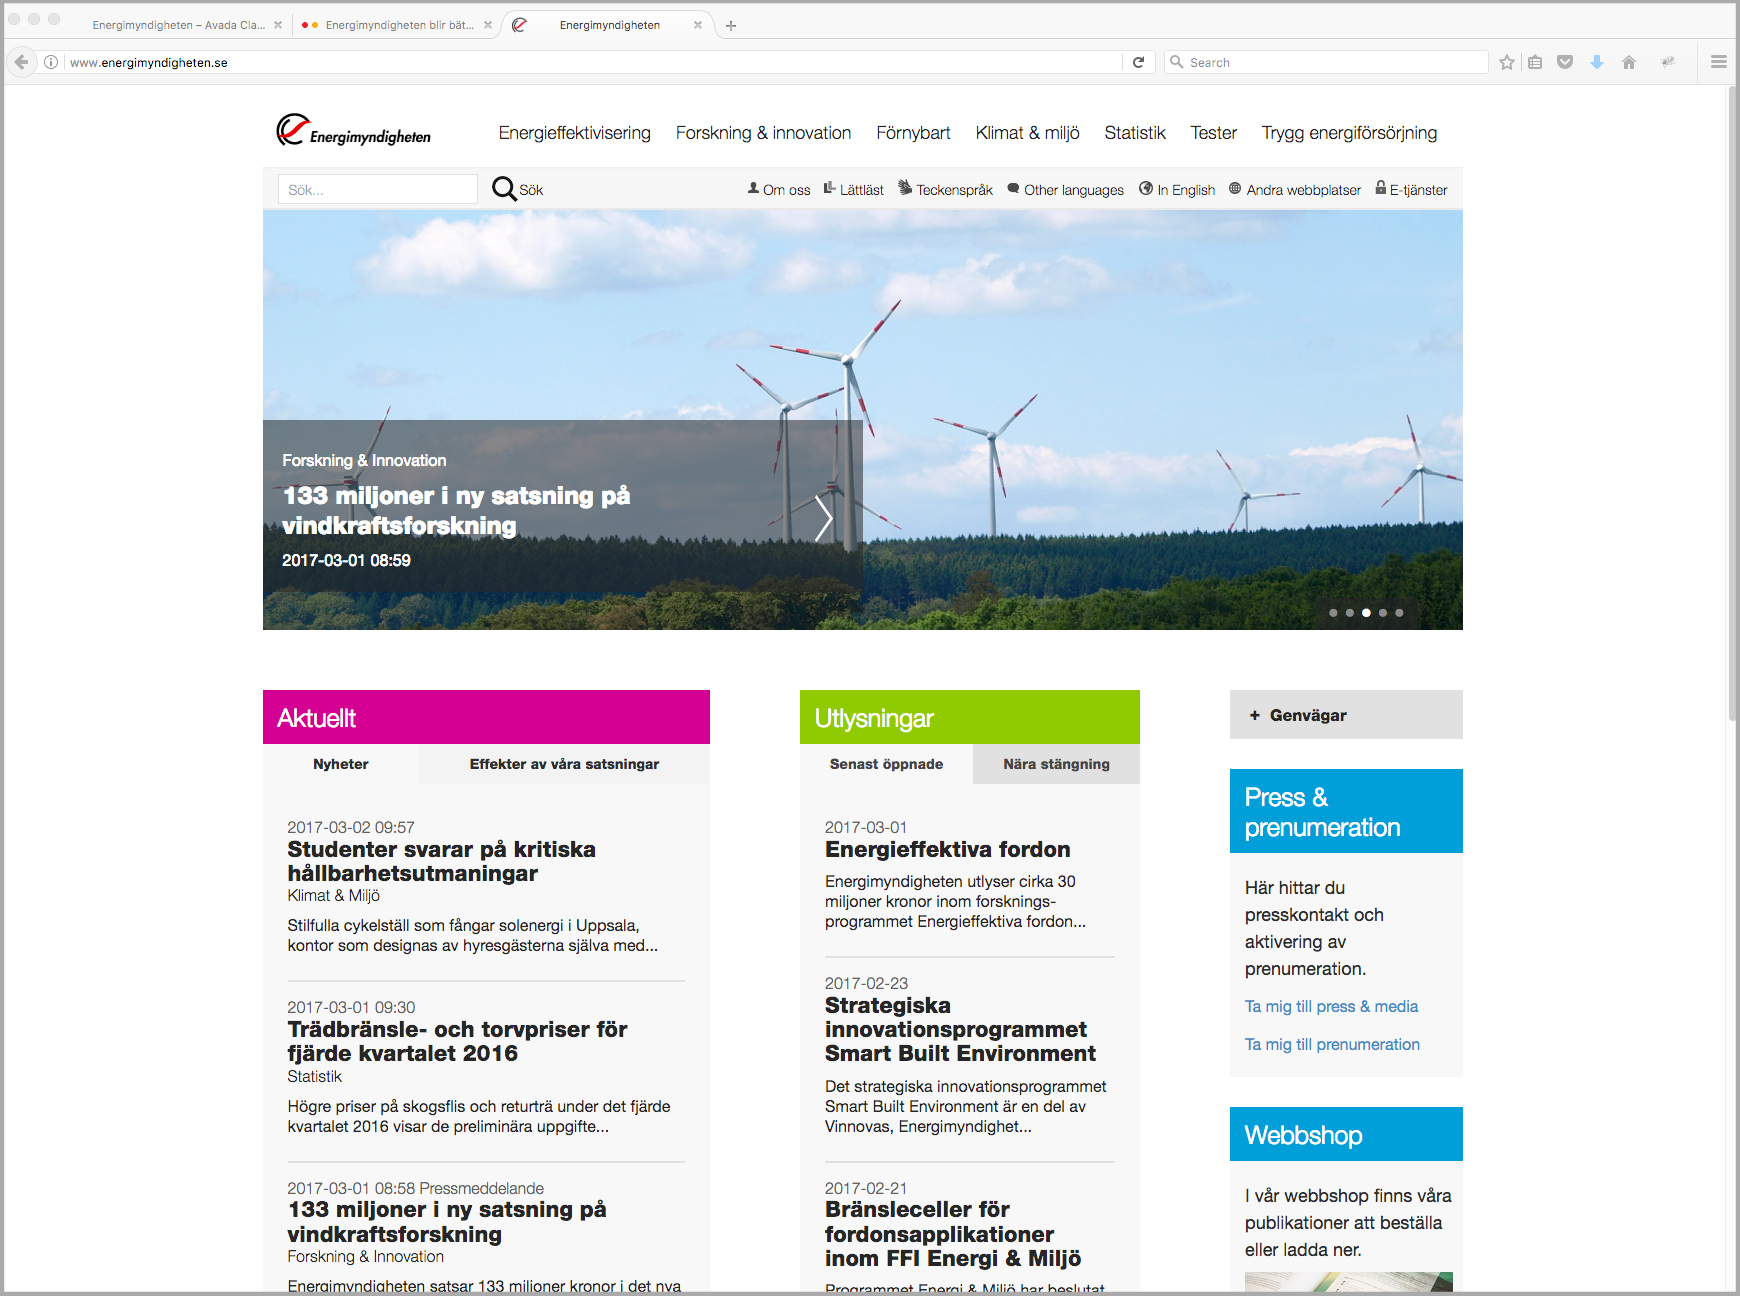Screen dimensions: 1740x1296
Task: Open hero headline about vindkraftsforskning
Action: (456, 511)
